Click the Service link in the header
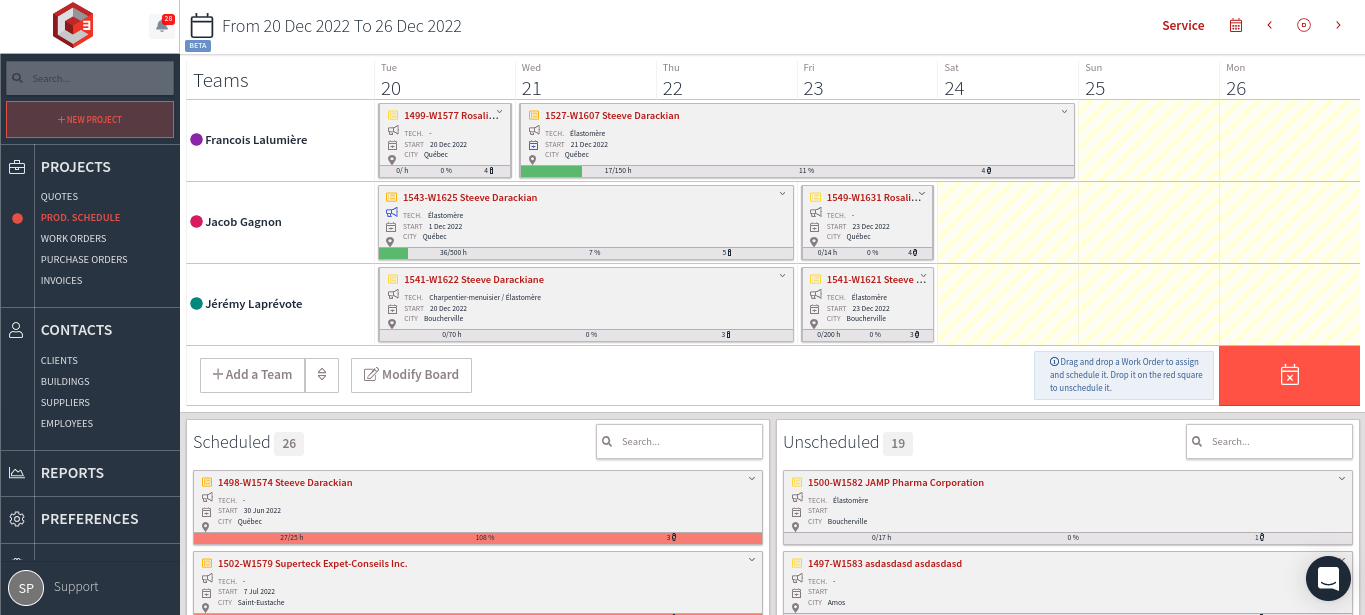The width and height of the screenshot is (1365, 615). click(x=1183, y=26)
